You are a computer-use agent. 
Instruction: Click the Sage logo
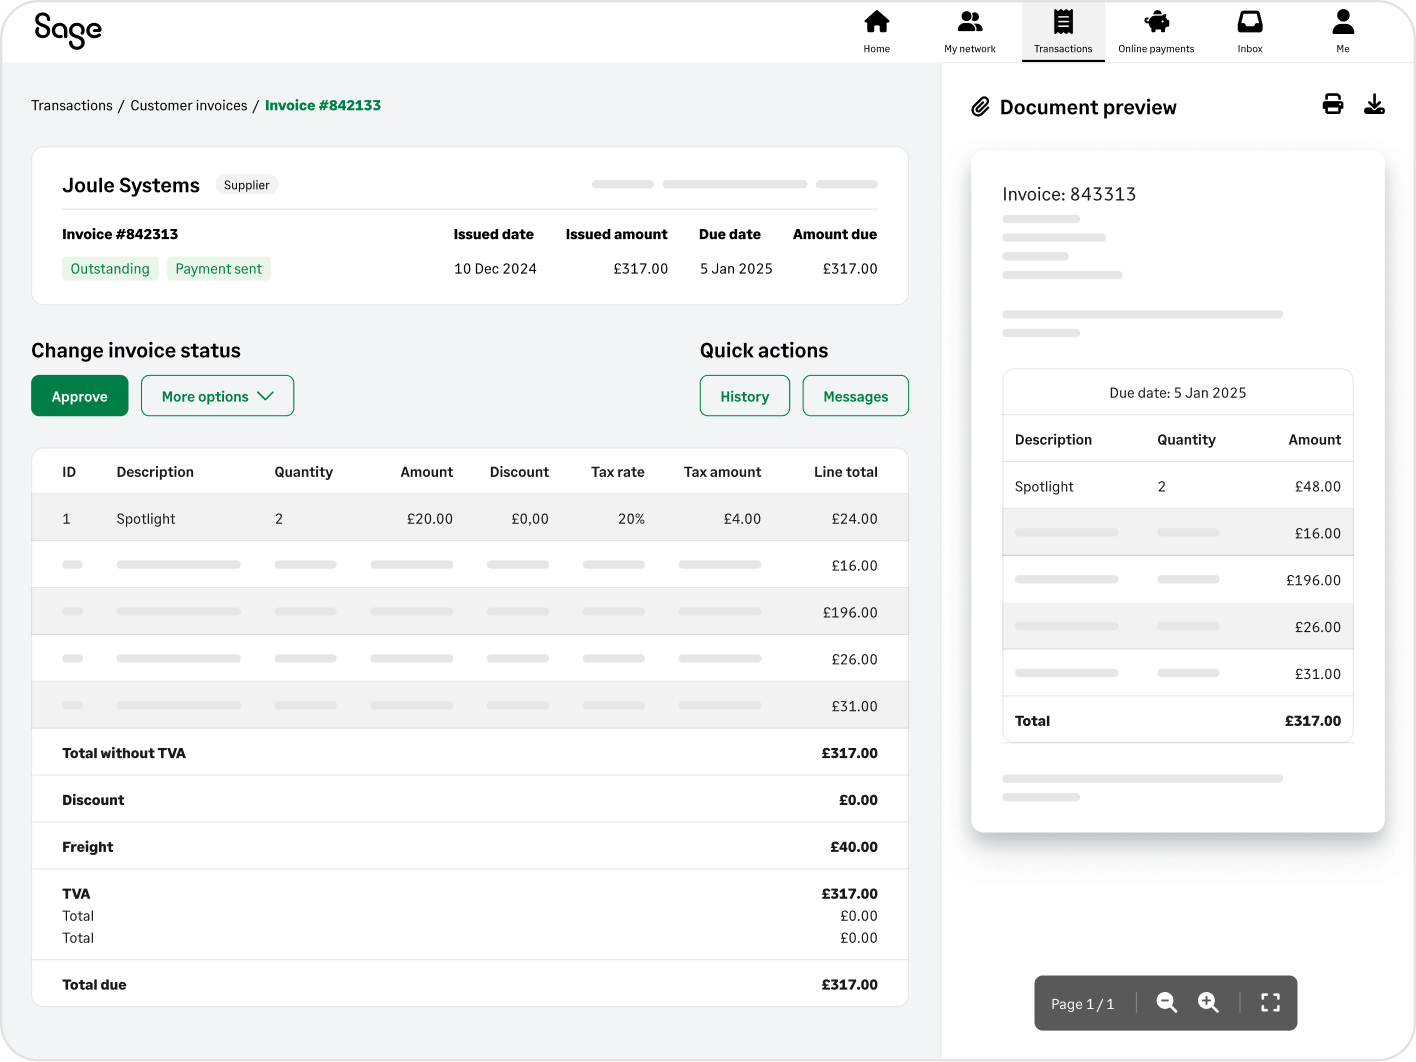[x=67, y=31]
